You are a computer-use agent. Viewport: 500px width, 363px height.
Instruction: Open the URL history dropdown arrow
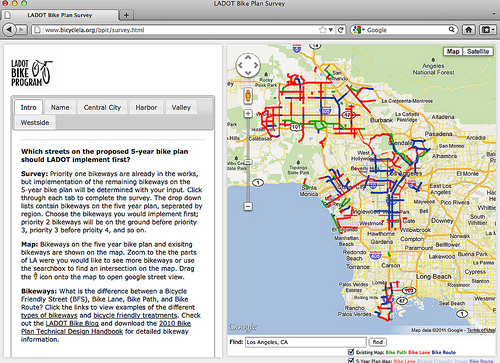pos(331,30)
